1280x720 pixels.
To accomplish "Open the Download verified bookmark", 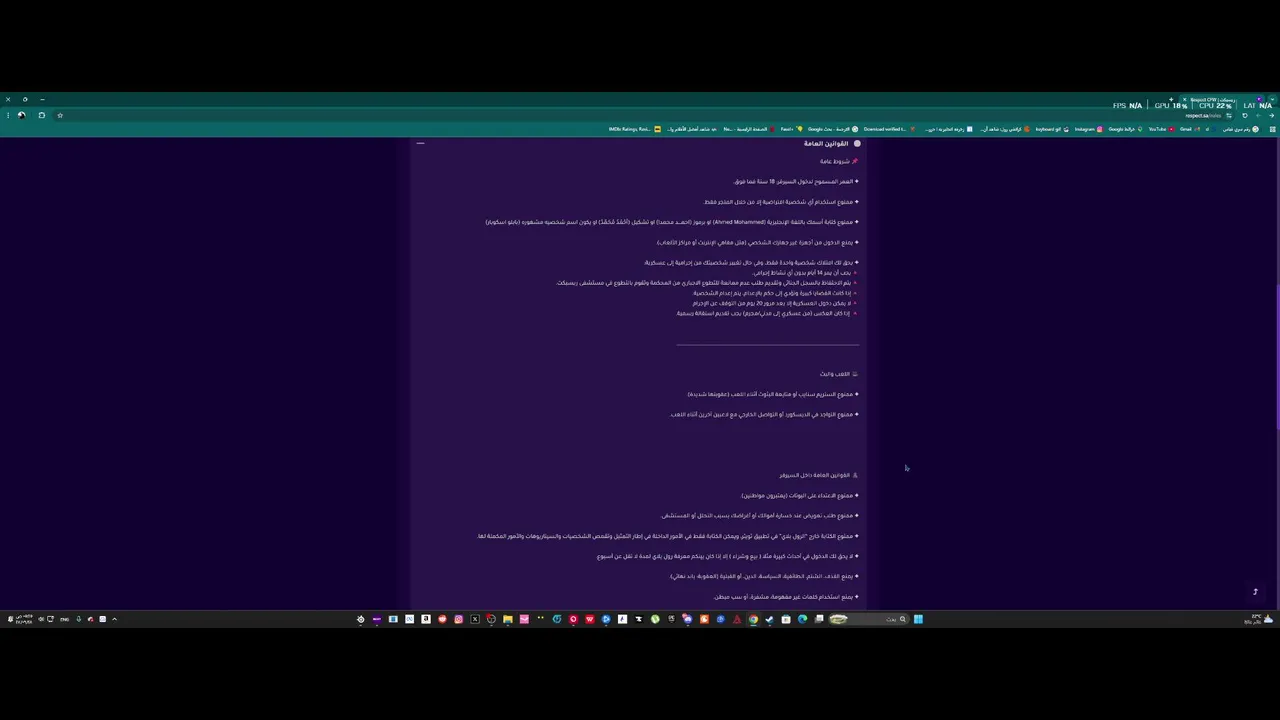I will pos(889,129).
